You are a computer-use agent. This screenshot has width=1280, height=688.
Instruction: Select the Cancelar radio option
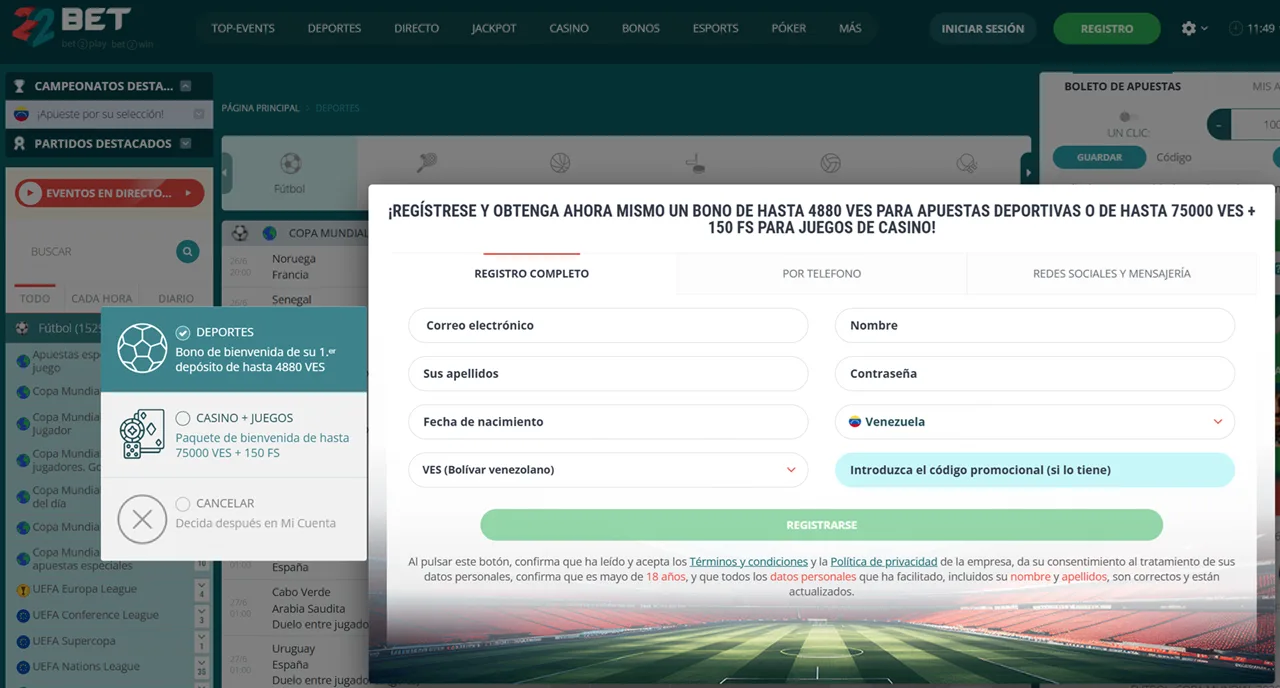pos(182,504)
